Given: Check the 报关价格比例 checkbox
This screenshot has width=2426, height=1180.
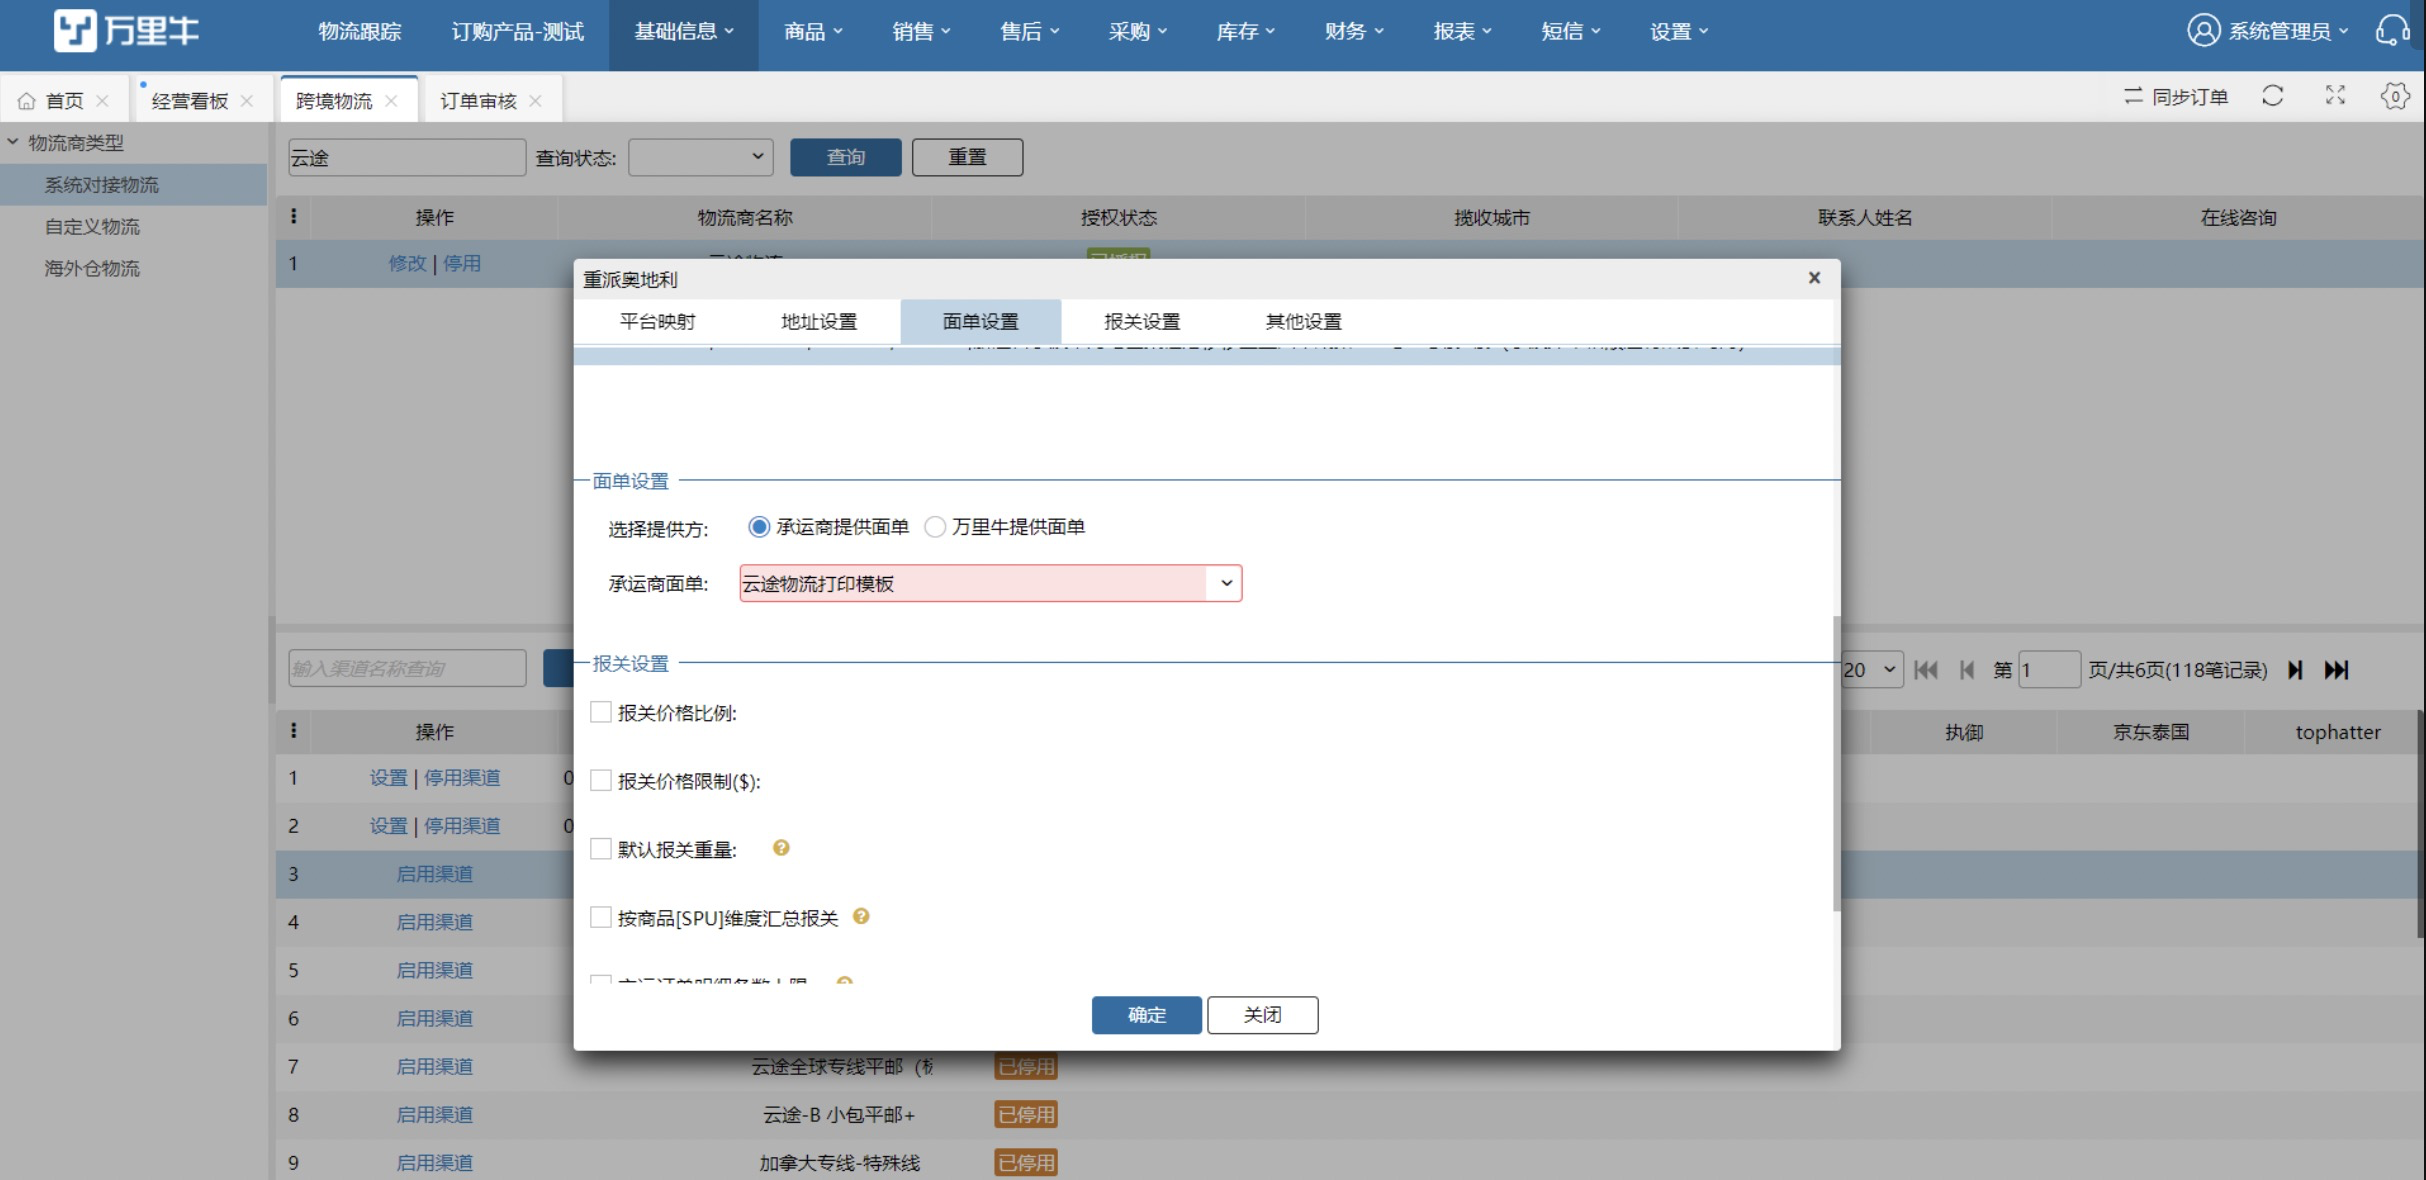Looking at the screenshot, I should click(601, 712).
